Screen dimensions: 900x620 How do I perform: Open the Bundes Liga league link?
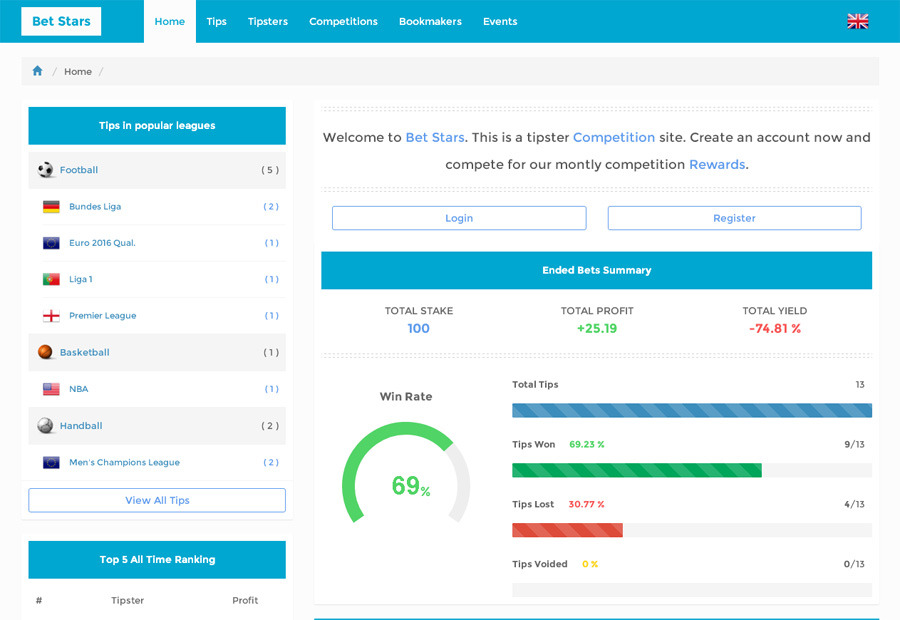(95, 207)
